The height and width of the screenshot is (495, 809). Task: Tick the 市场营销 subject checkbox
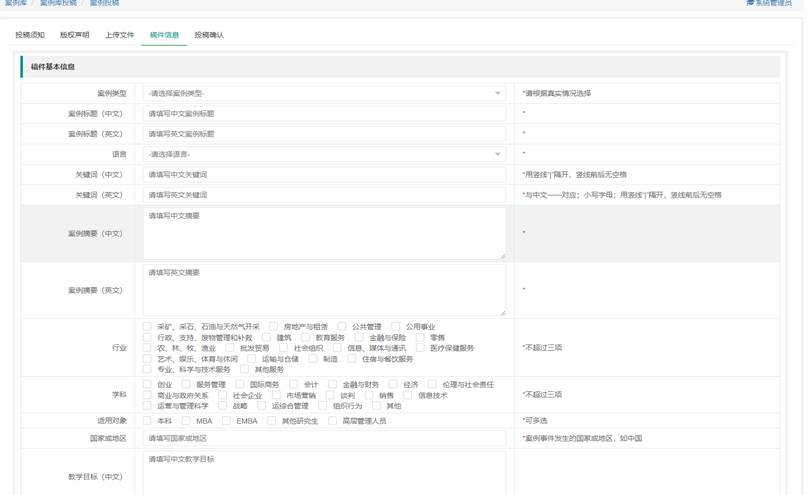pyautogui.click(x=276, y=396)
